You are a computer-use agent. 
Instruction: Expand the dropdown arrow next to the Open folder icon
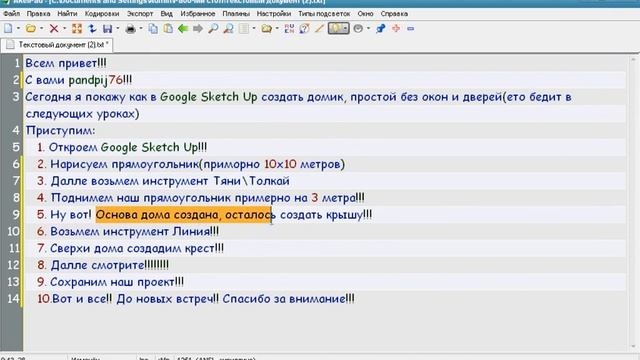pos(41,29)
